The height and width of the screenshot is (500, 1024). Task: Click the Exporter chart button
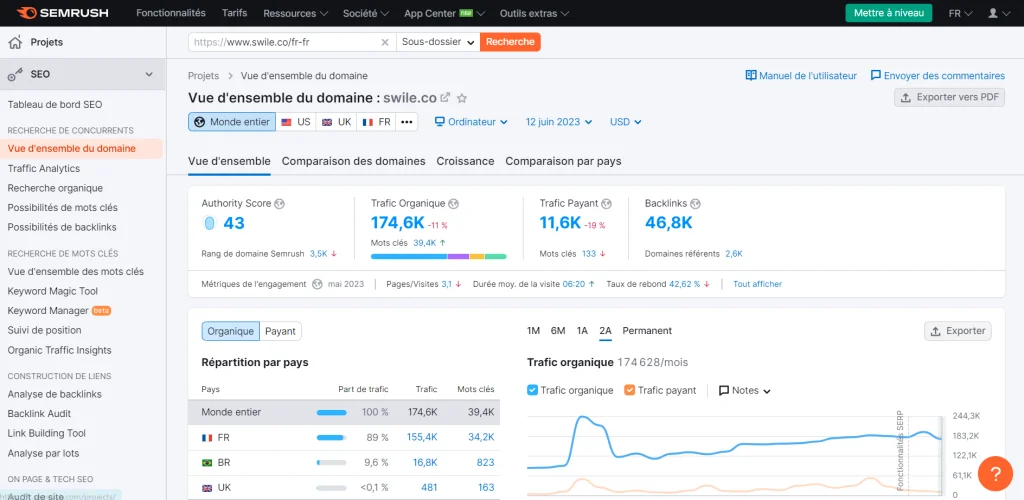click(x=958, y=331)
